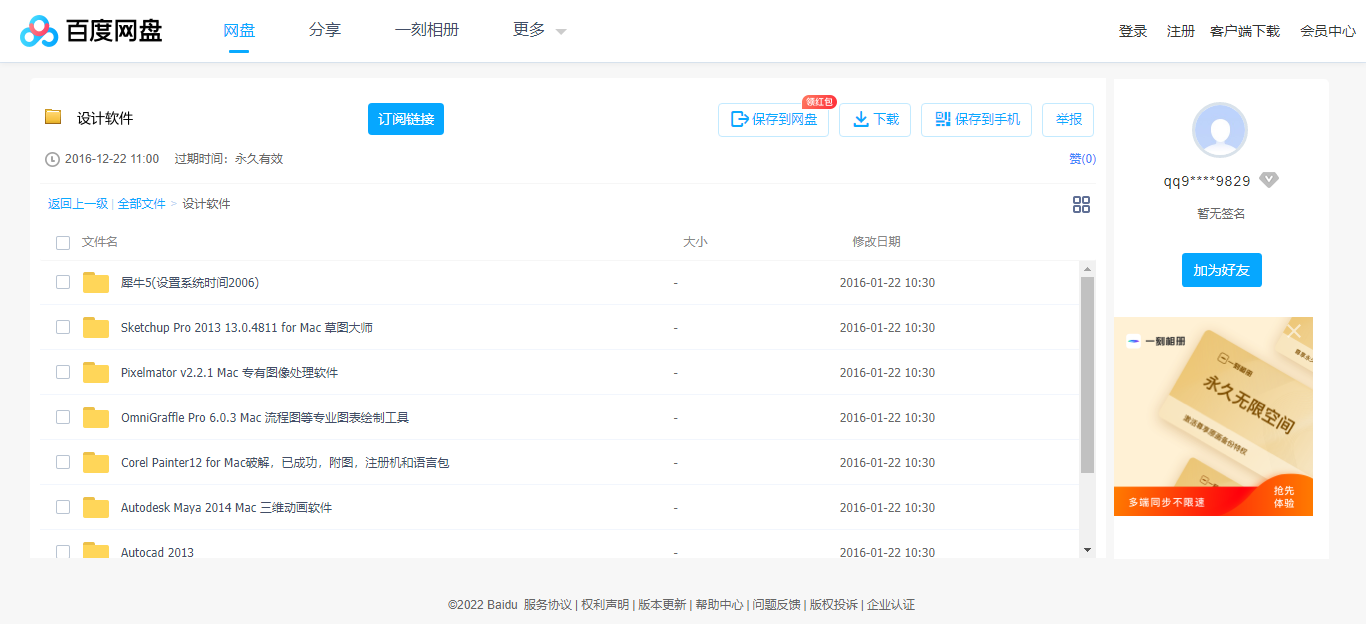Expand the chevron next to qq9****9829
Viewport: 1366px width, 624px height.
[x=1269, y=179]
